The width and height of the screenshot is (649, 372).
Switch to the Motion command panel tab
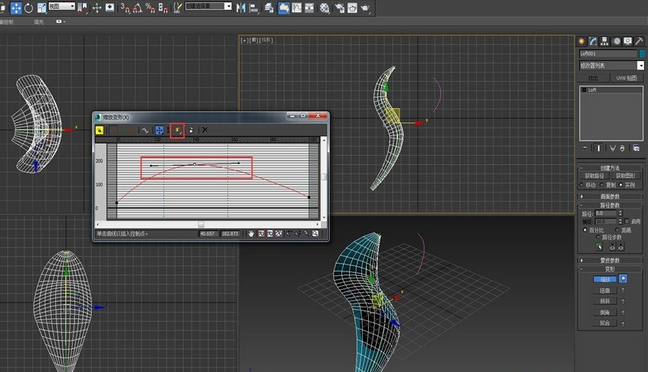(617, 41)
